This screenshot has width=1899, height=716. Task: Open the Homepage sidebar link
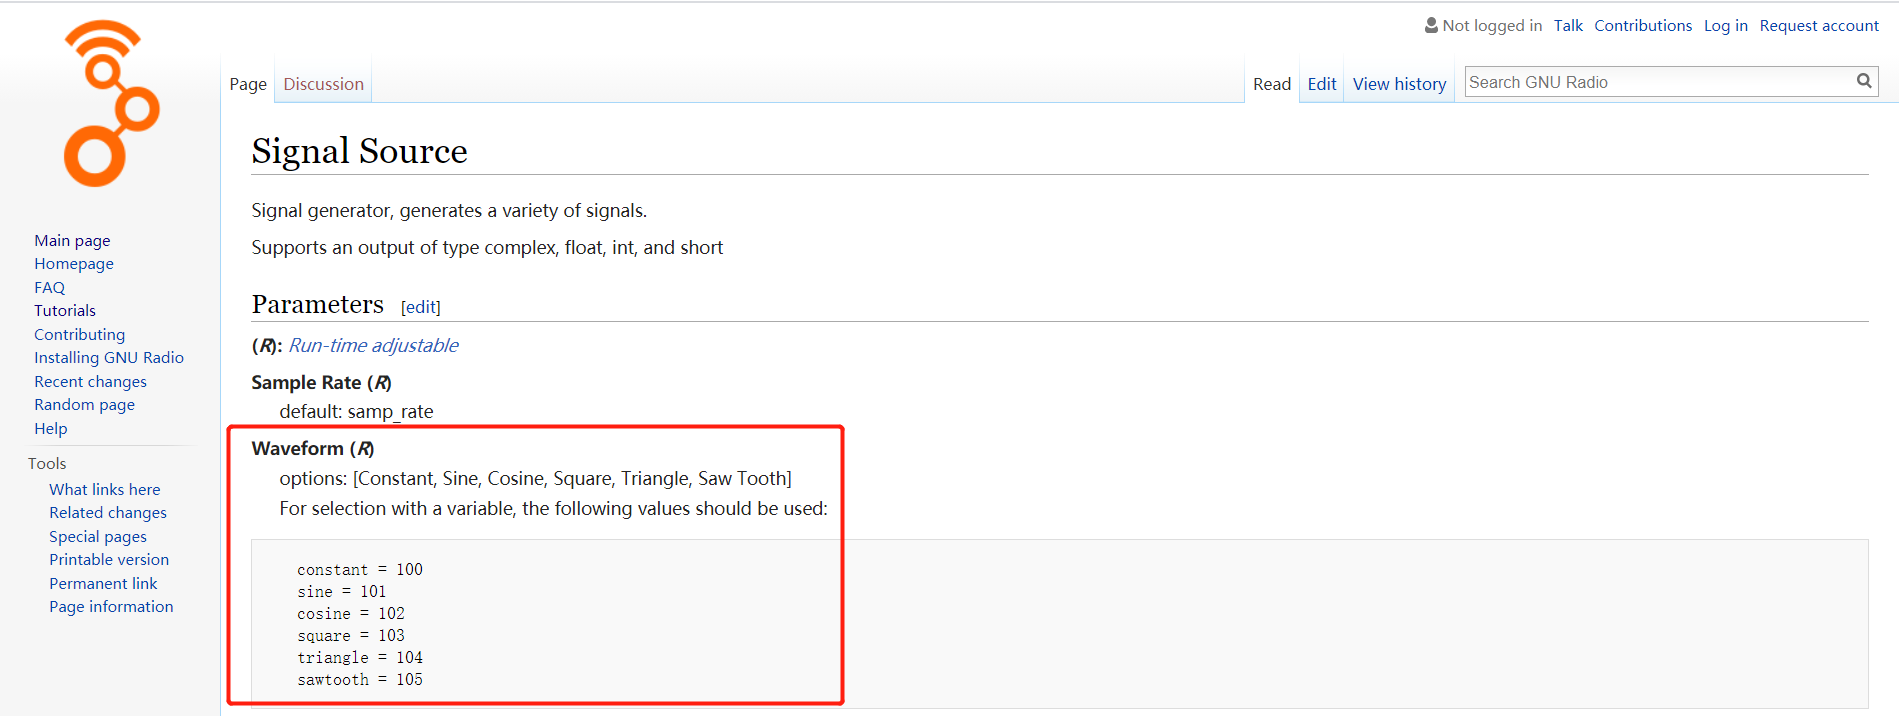tap(74, 264)
